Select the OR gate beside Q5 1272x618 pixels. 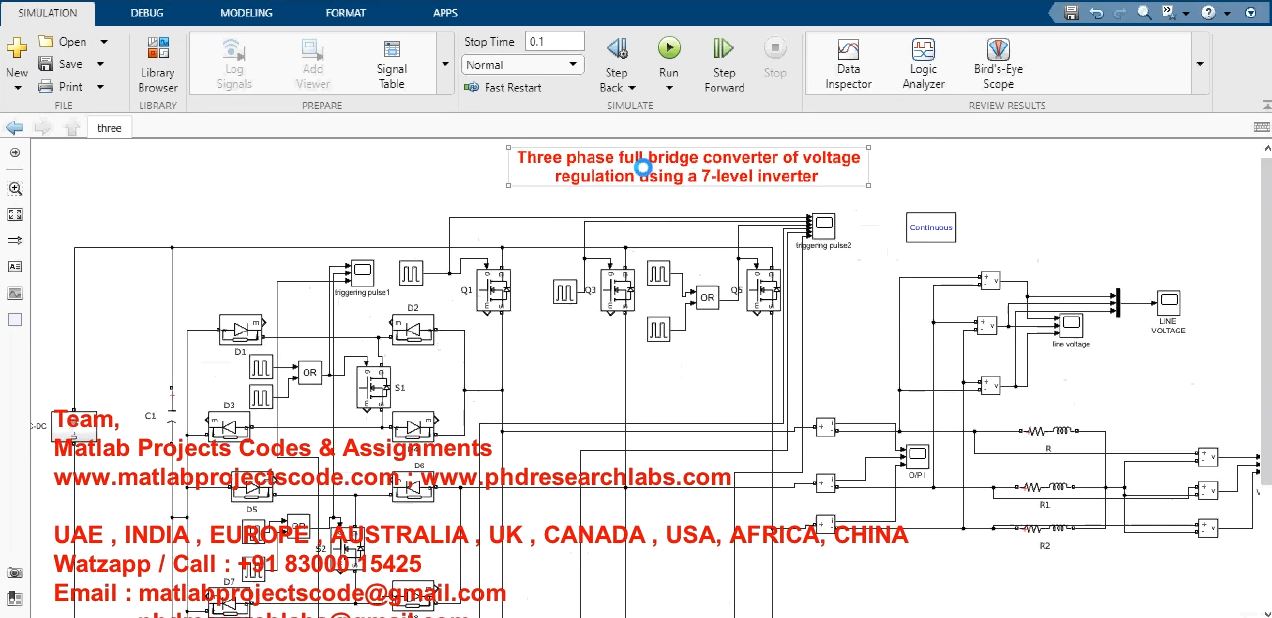click(x=707, y=297)
